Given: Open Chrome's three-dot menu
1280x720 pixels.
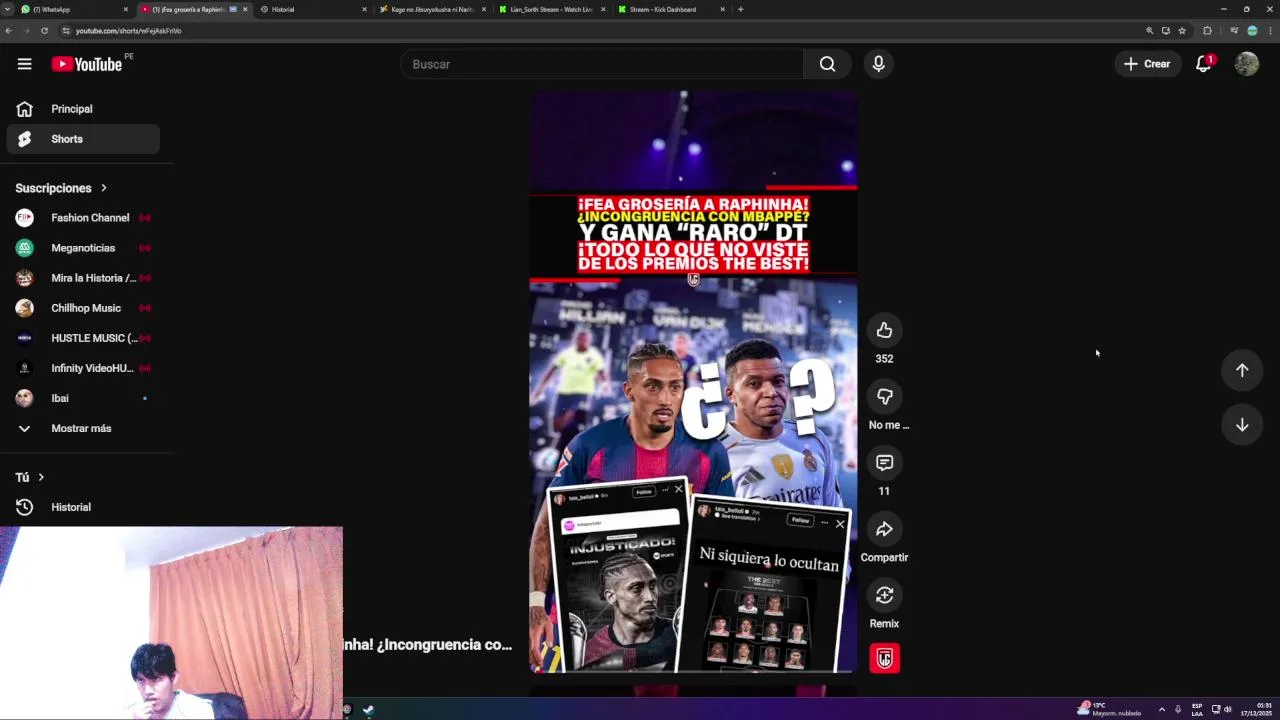Looking at the screenshot, I should click(1270, 31).
